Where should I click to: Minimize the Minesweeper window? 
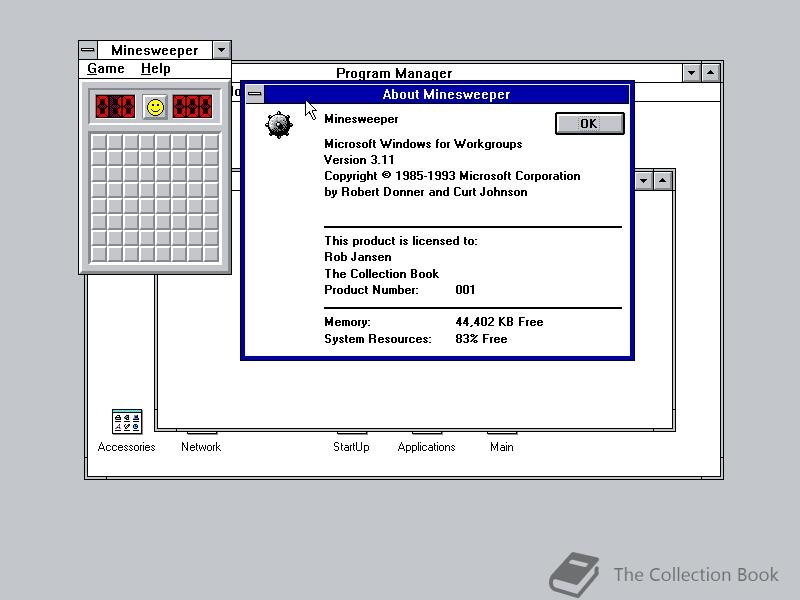pos(221,50)
